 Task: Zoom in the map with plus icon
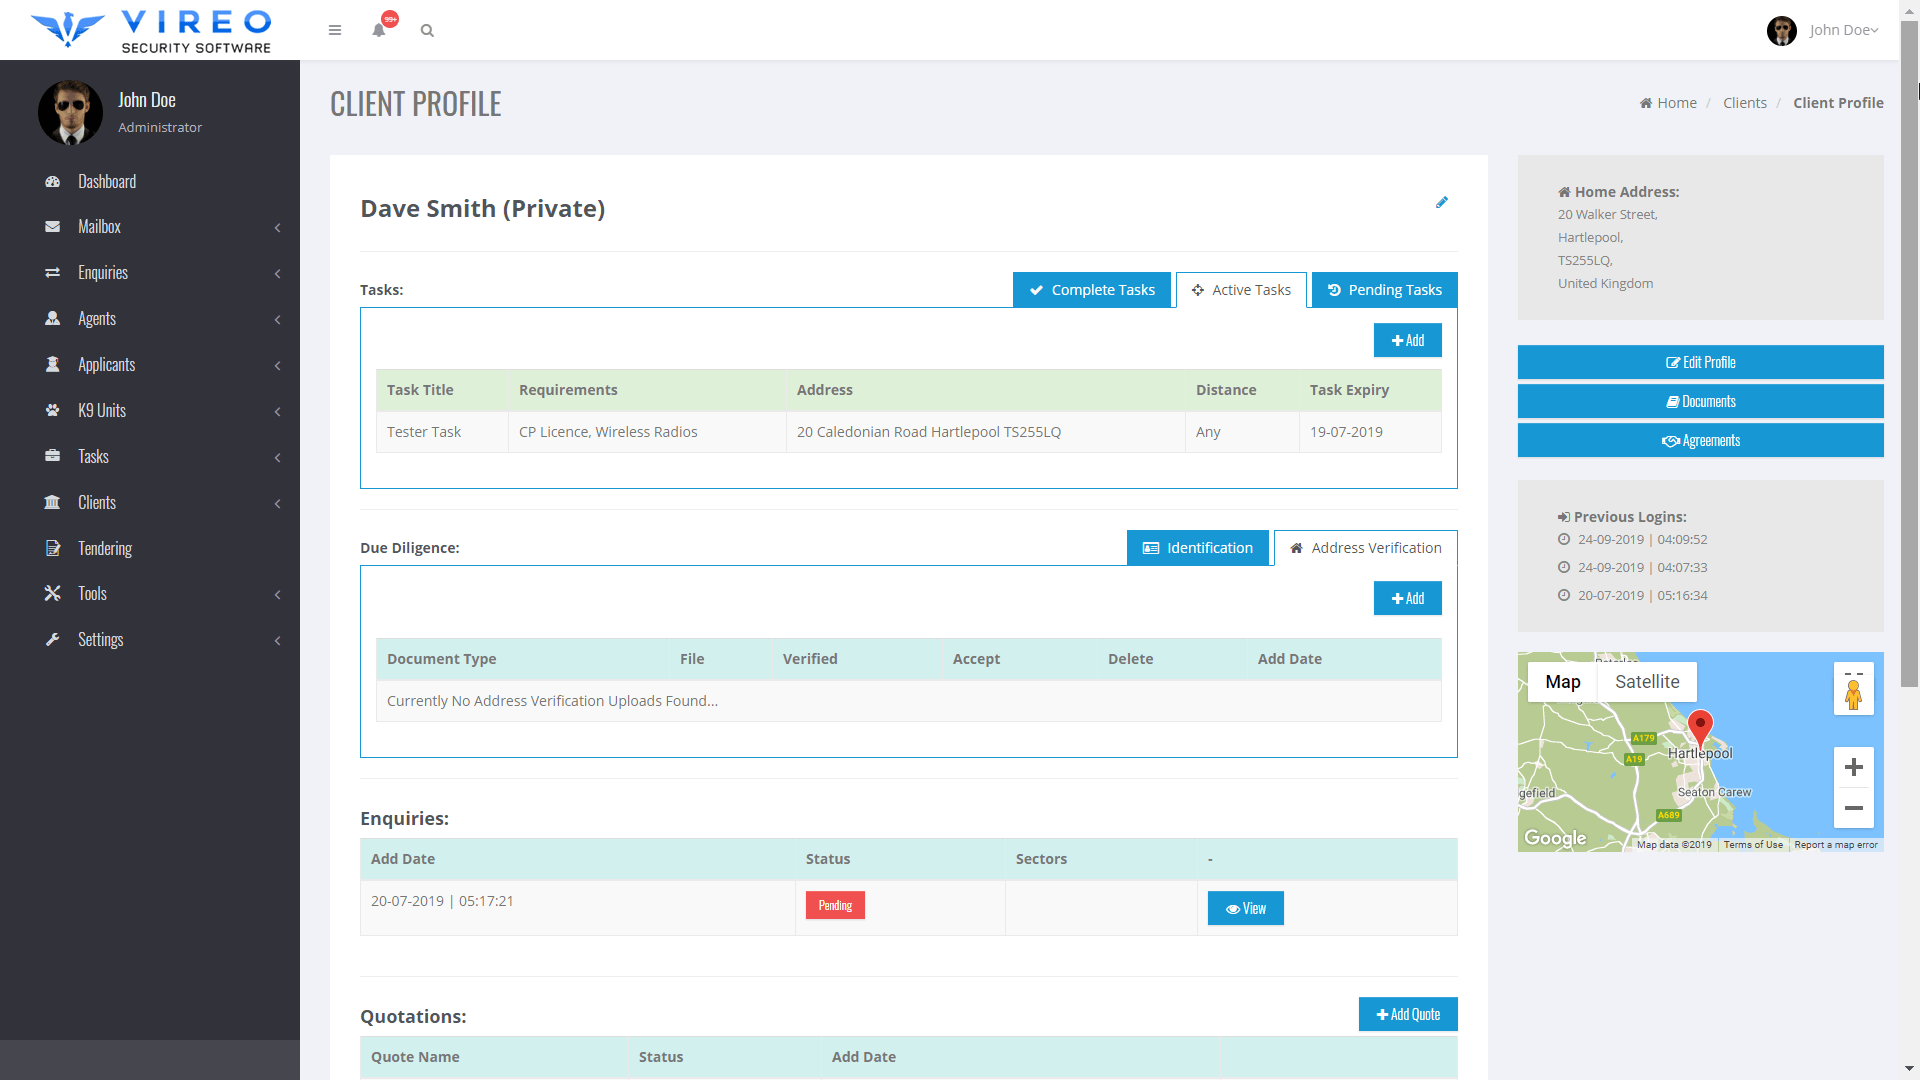click(1853, 767)
